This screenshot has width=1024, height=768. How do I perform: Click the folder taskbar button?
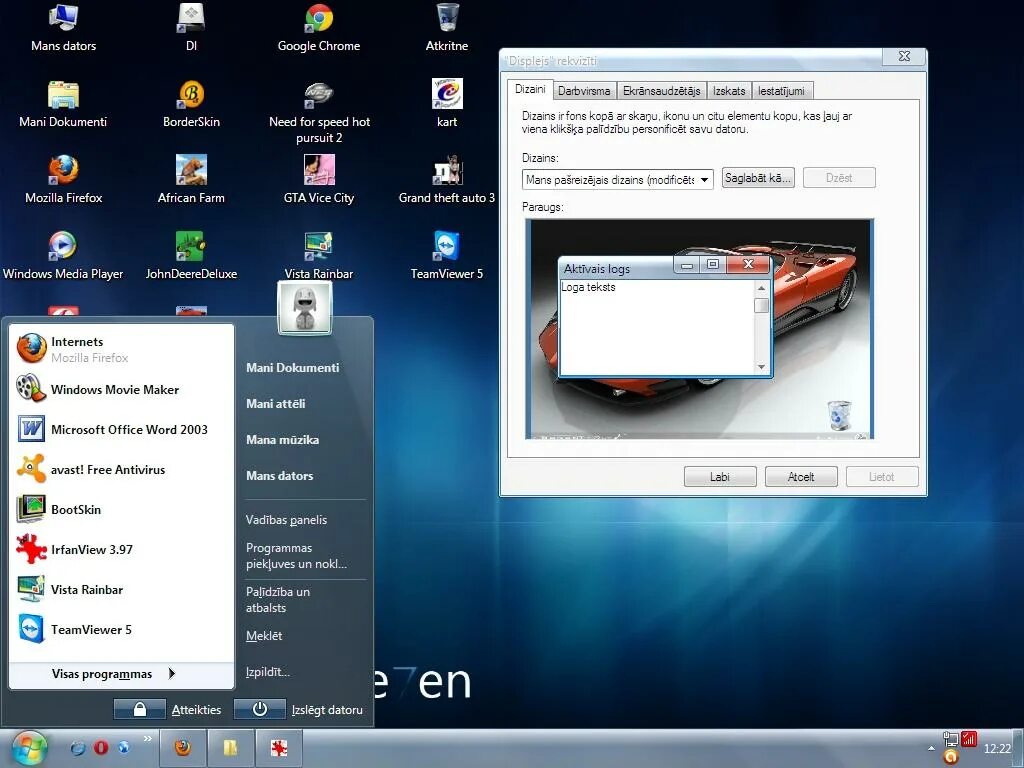(231, 748)
